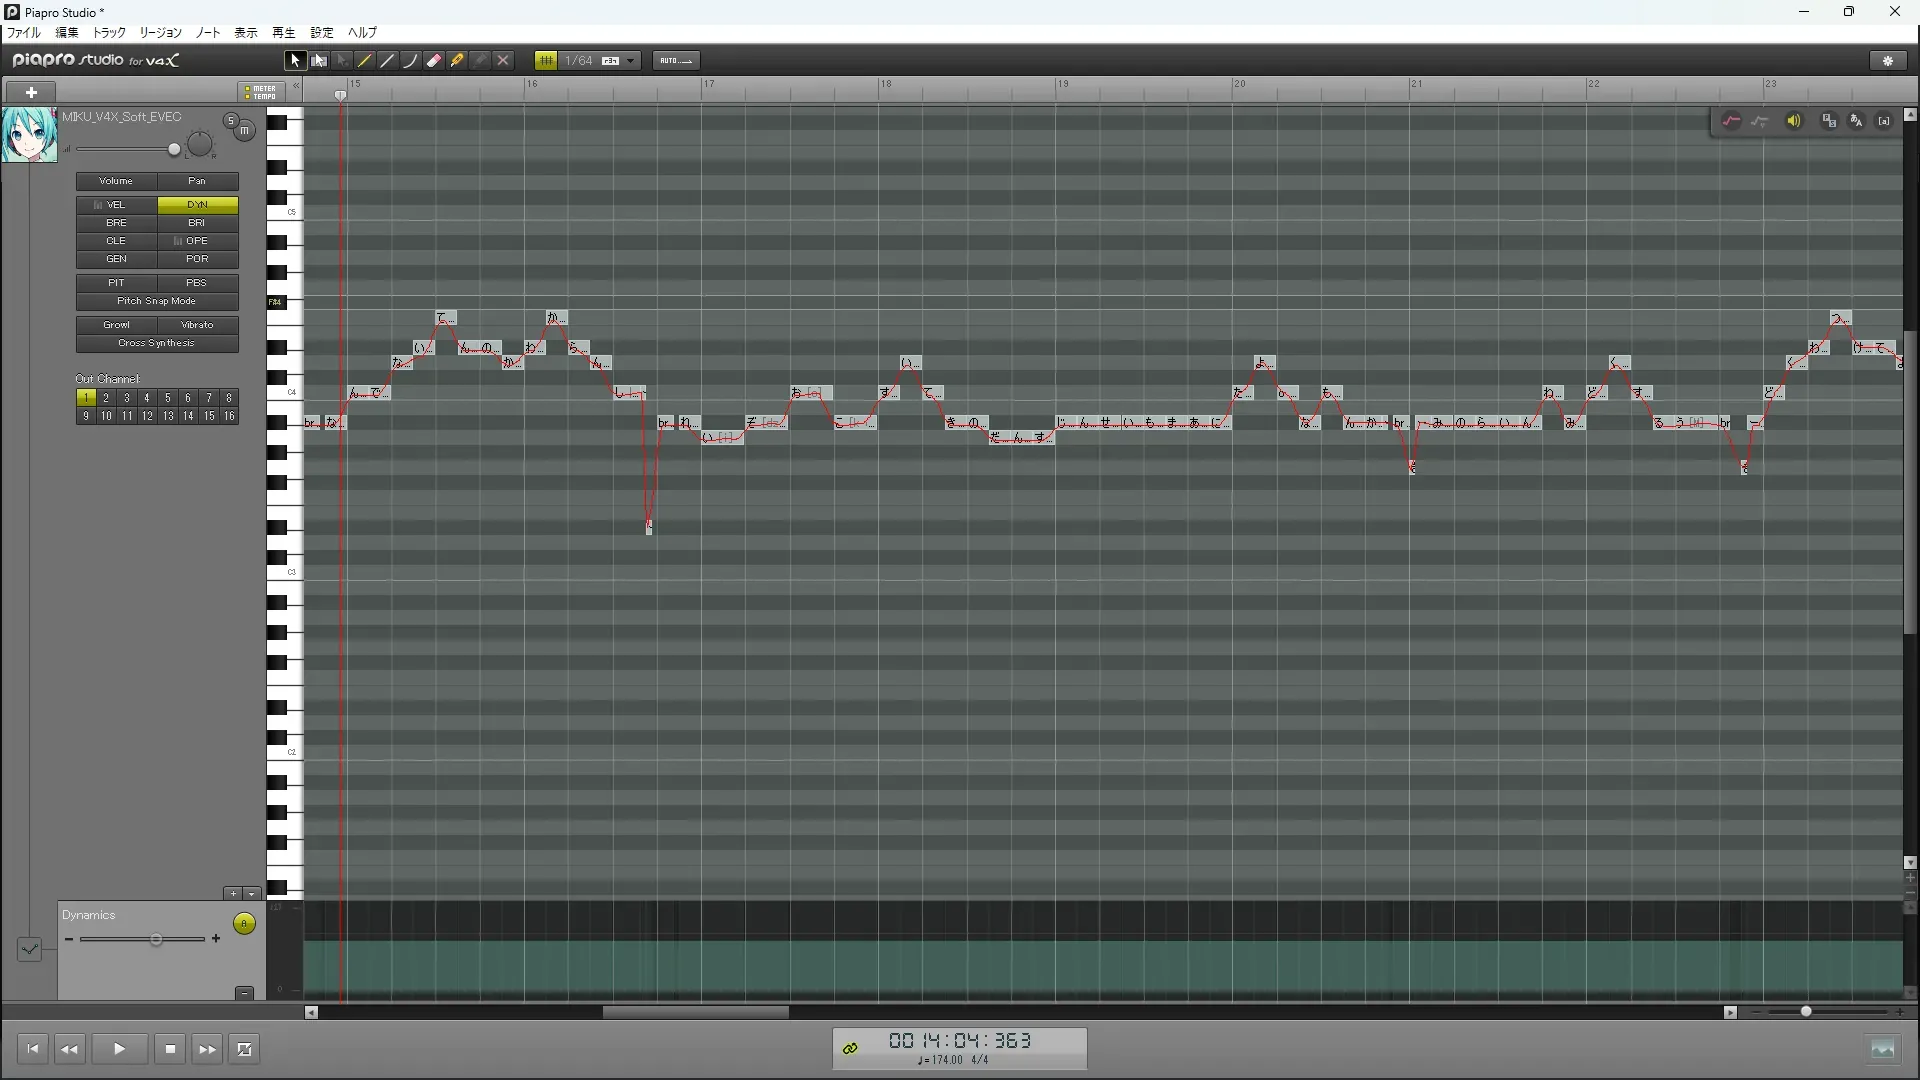Toggle the grid snap button
Image resolution: width=1920 pixels, height=1080 pixels.
coord(546,61)
